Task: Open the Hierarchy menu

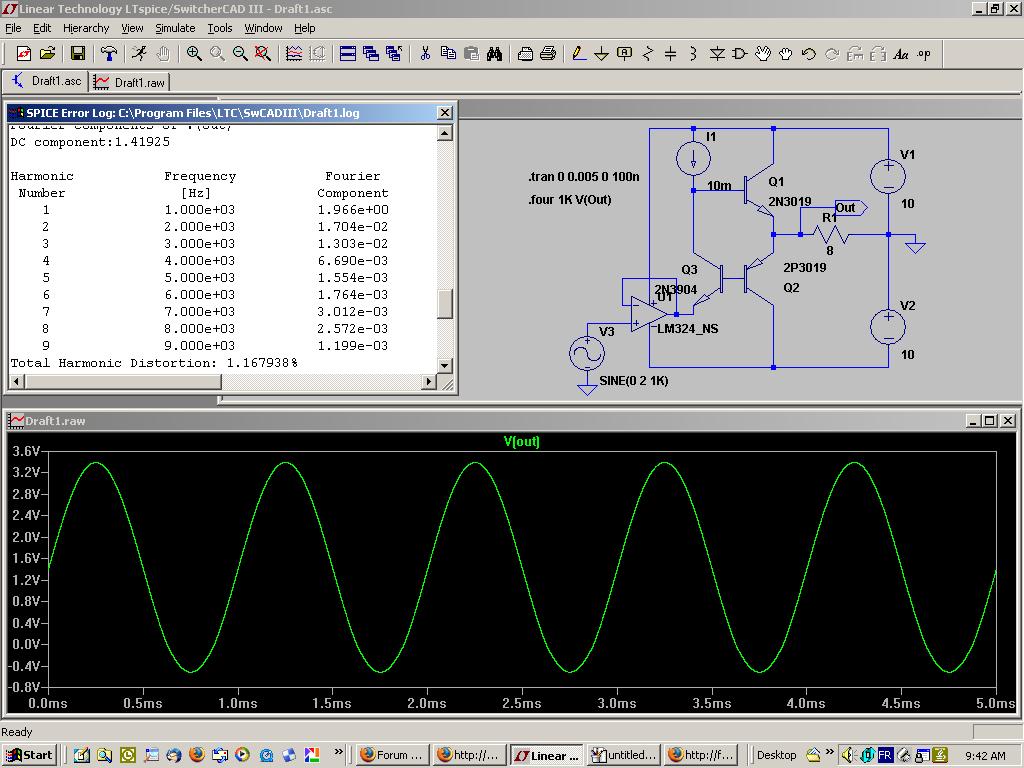Action: pyautogui.click(x=86, y=28)
